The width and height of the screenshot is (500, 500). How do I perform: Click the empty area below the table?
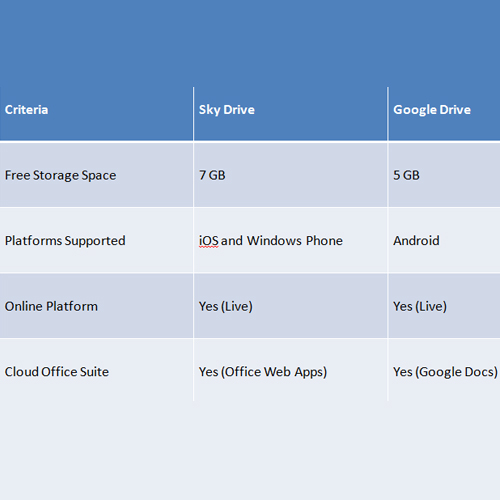(x=250, y=450)
